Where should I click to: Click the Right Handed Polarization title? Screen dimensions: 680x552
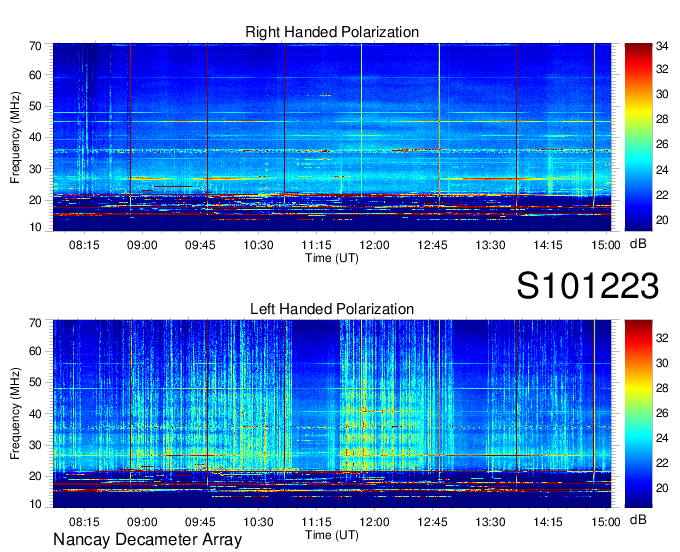point(332,32)
